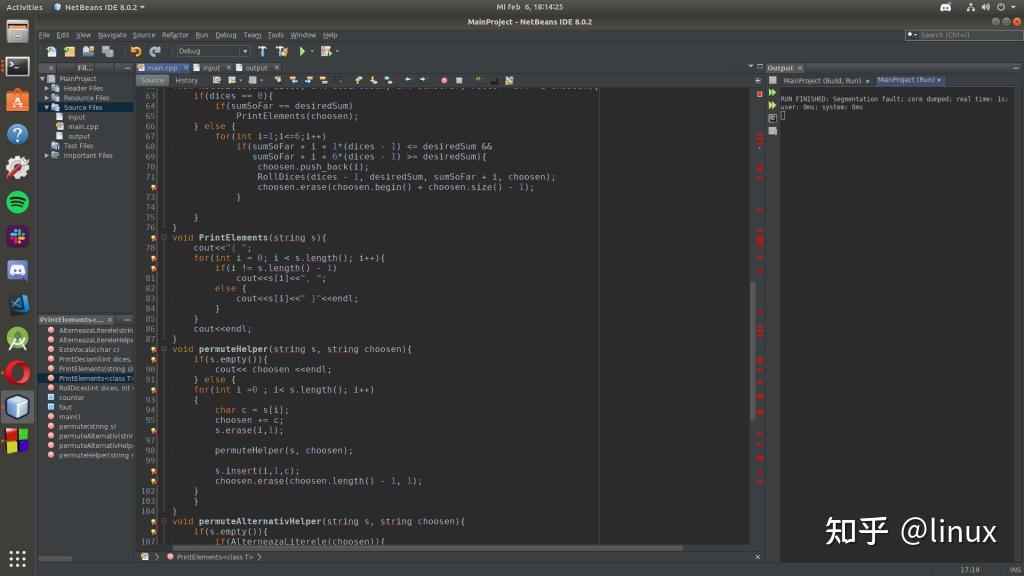Switch editor to Source view
Image resolution: width=1024 pixels, height=576 pixels.
[152, 80]
